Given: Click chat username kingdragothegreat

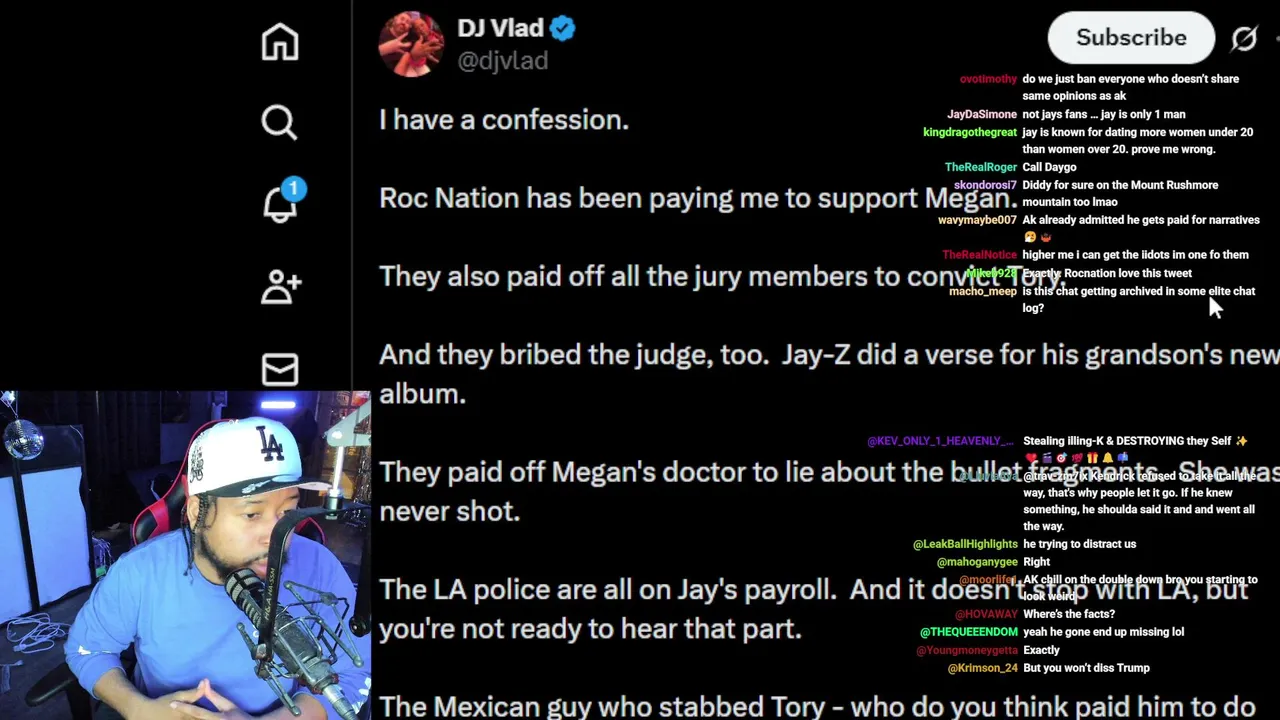Looking at the screenshot, I should click(x=969, y=132).
